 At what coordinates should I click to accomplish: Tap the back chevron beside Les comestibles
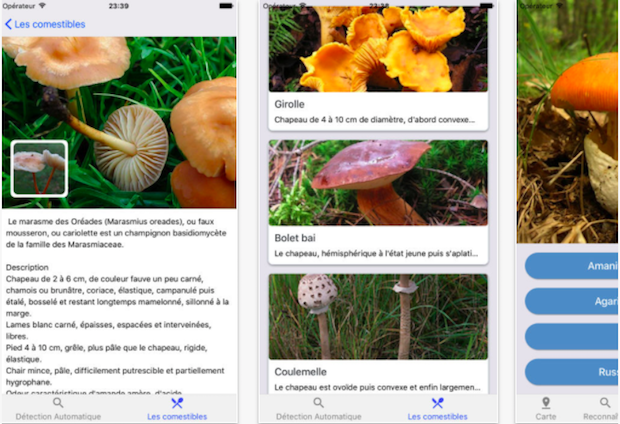10,24
